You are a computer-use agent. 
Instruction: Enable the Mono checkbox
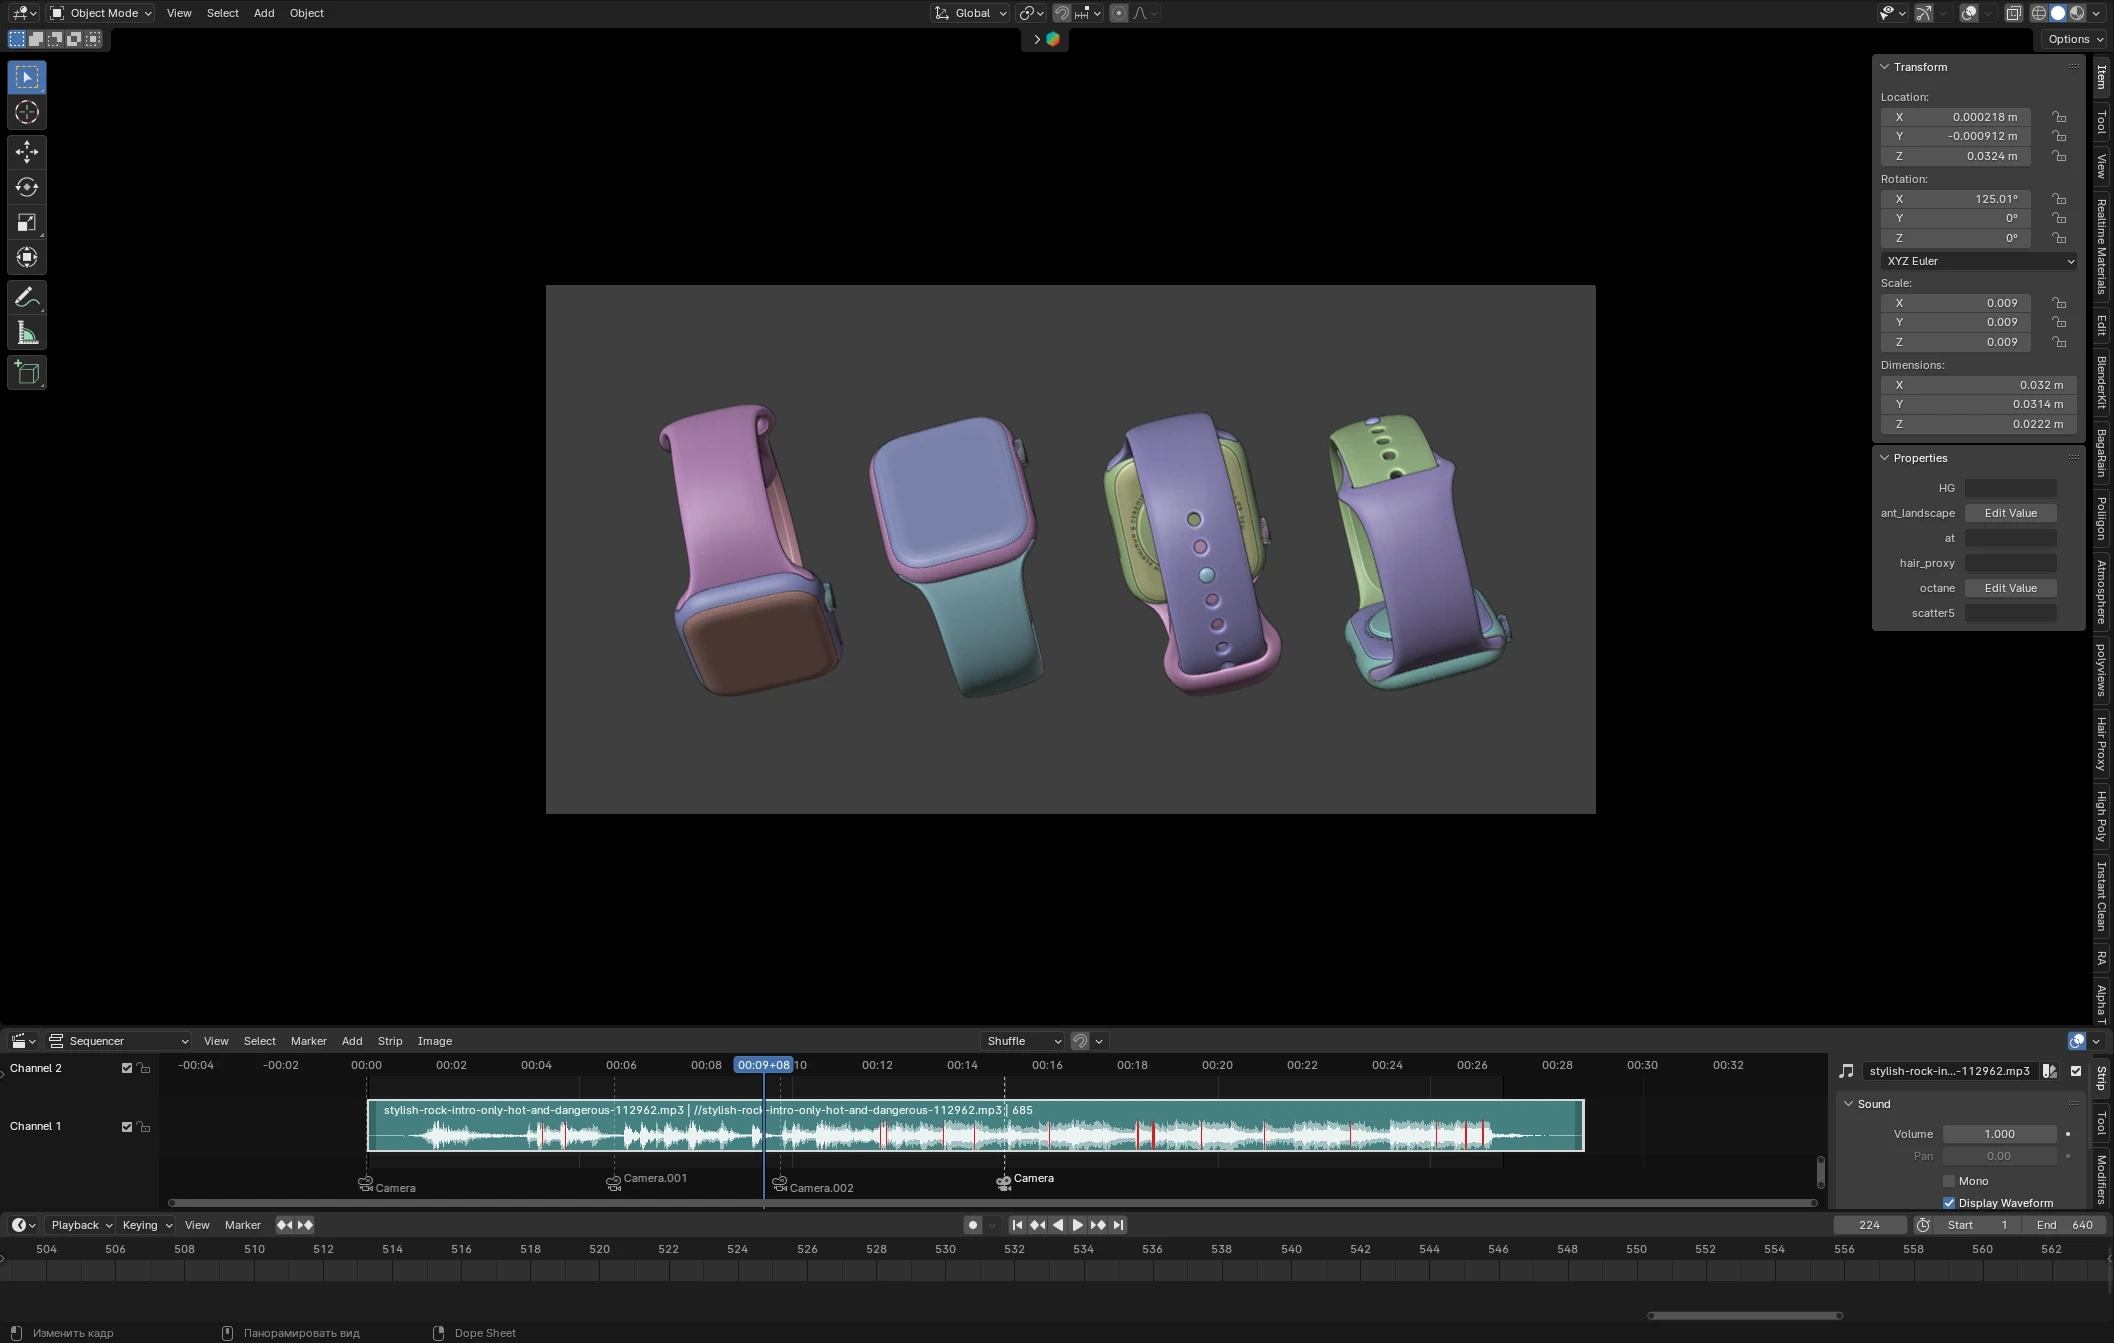(1948, 1181)
